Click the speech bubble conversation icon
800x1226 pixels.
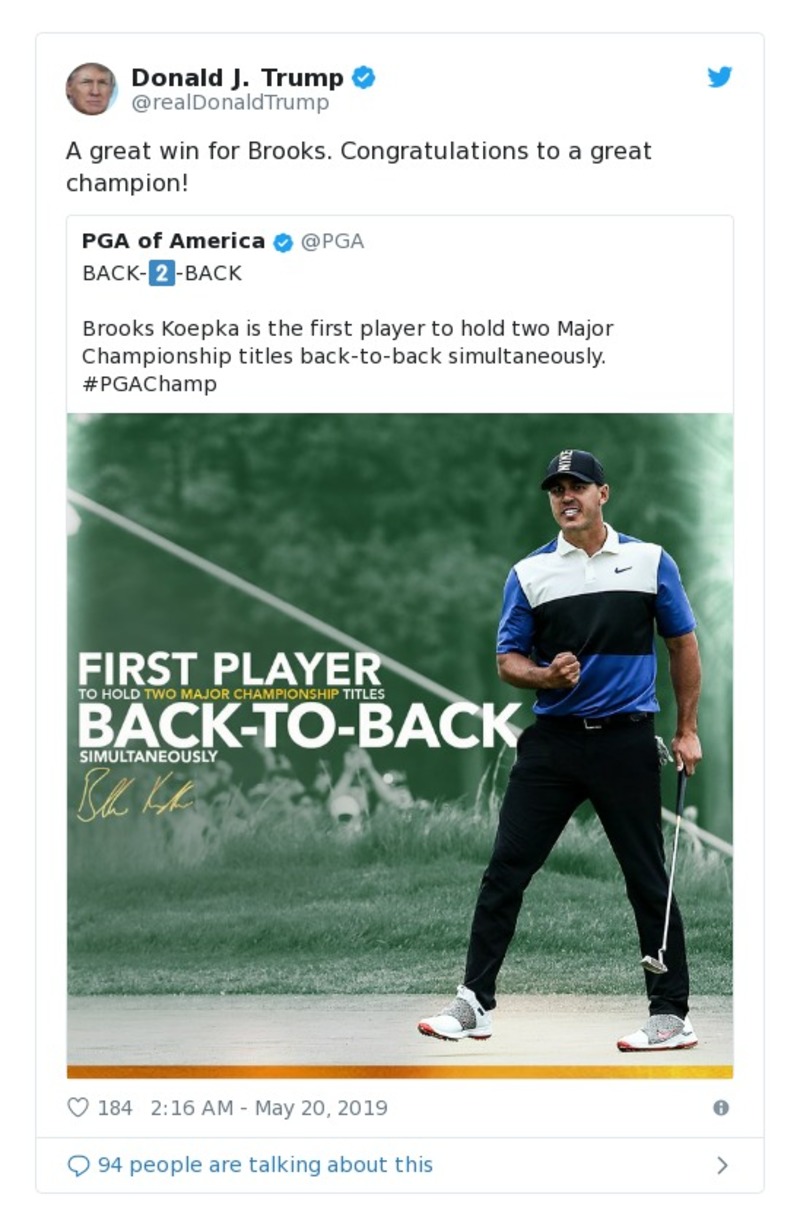[x=78, y=1165]
